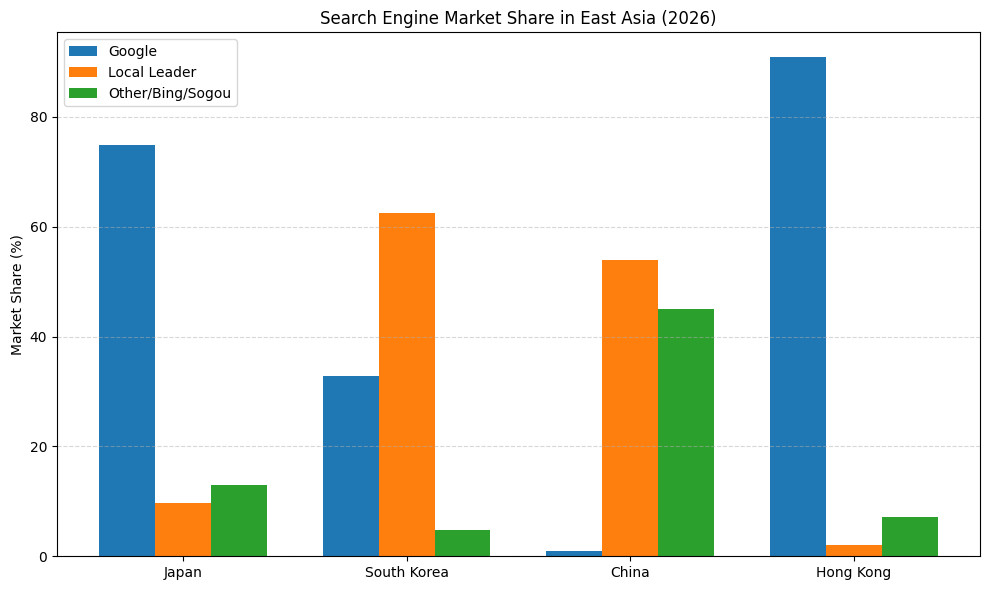Click China's tiny blue Google bar
989x590 pixels.
[574, 554]
